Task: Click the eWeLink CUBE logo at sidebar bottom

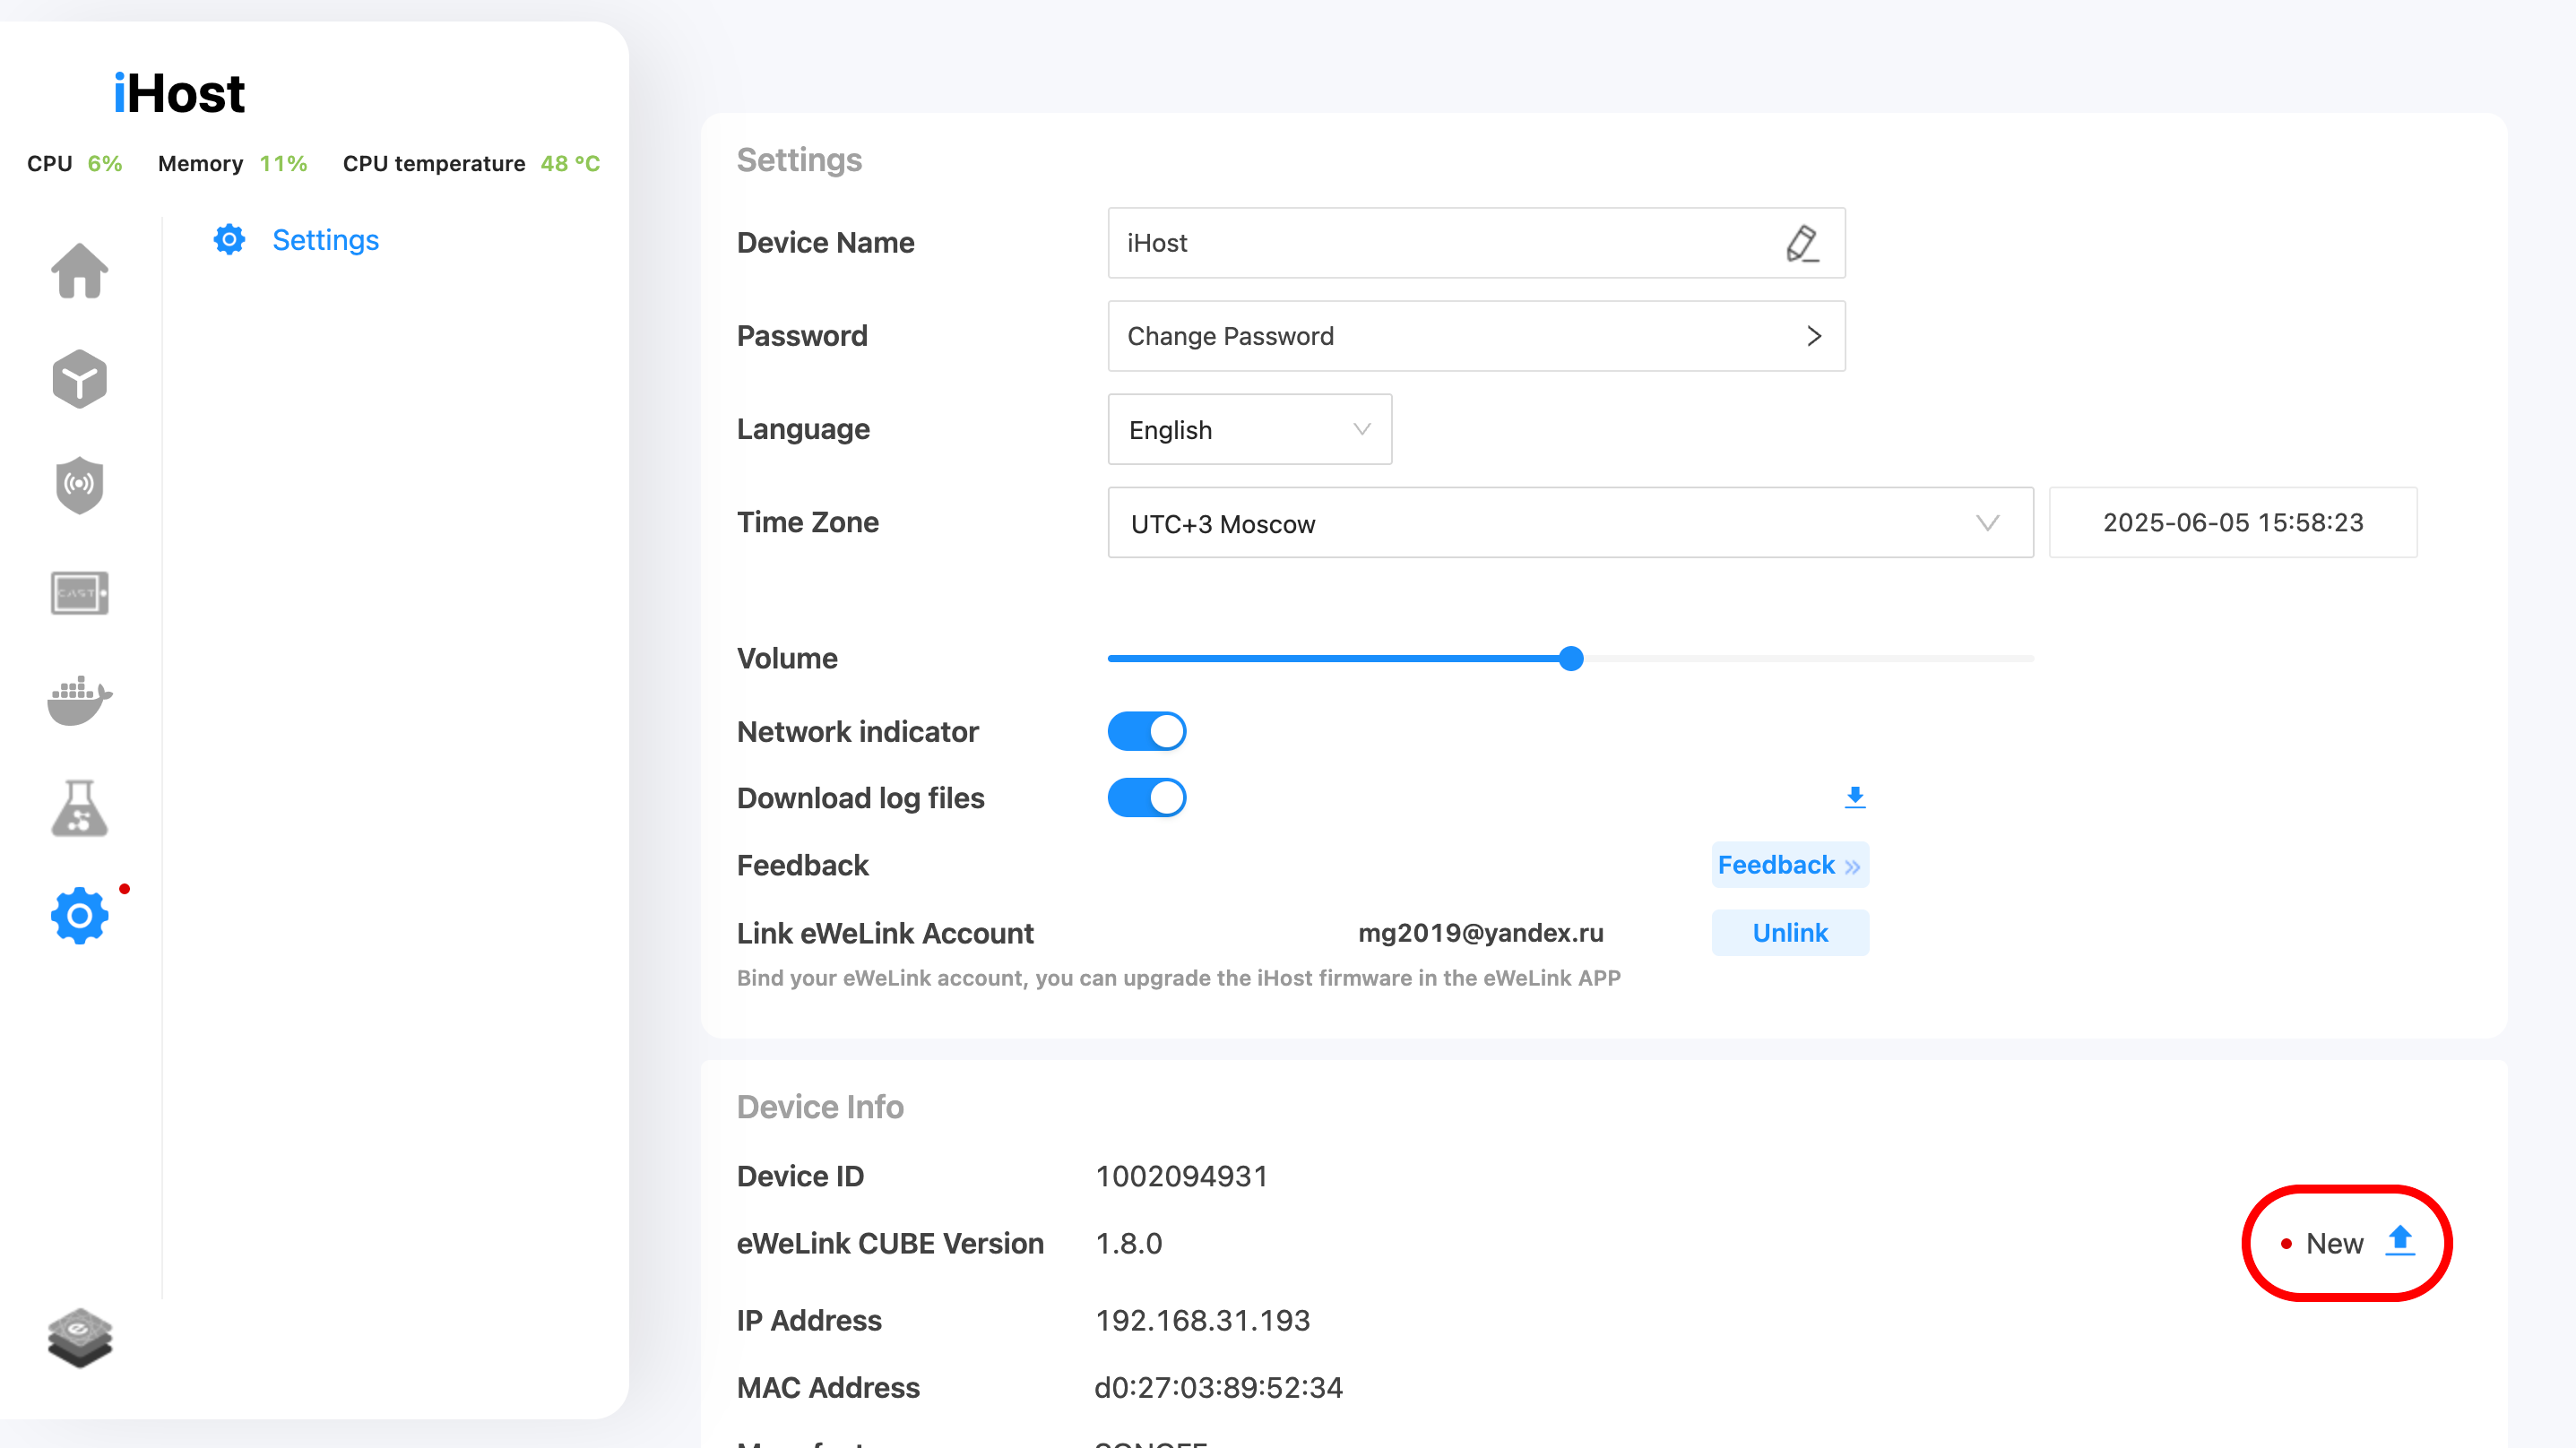Action: click(x=80, y=1338)
